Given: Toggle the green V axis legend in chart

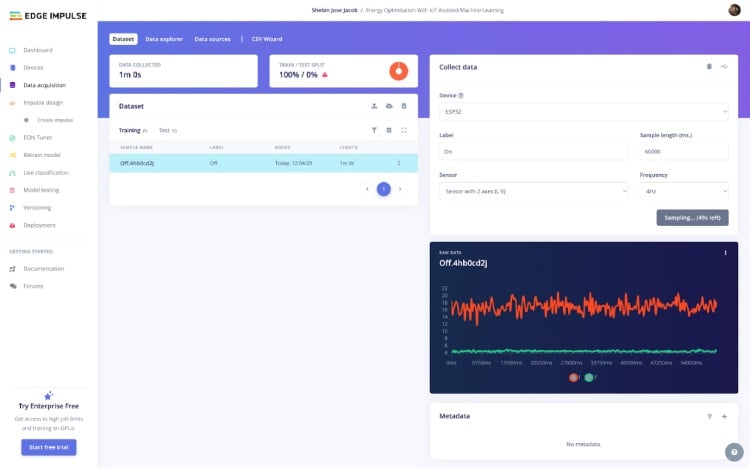Looking at the screenshot, I should 589,377.
